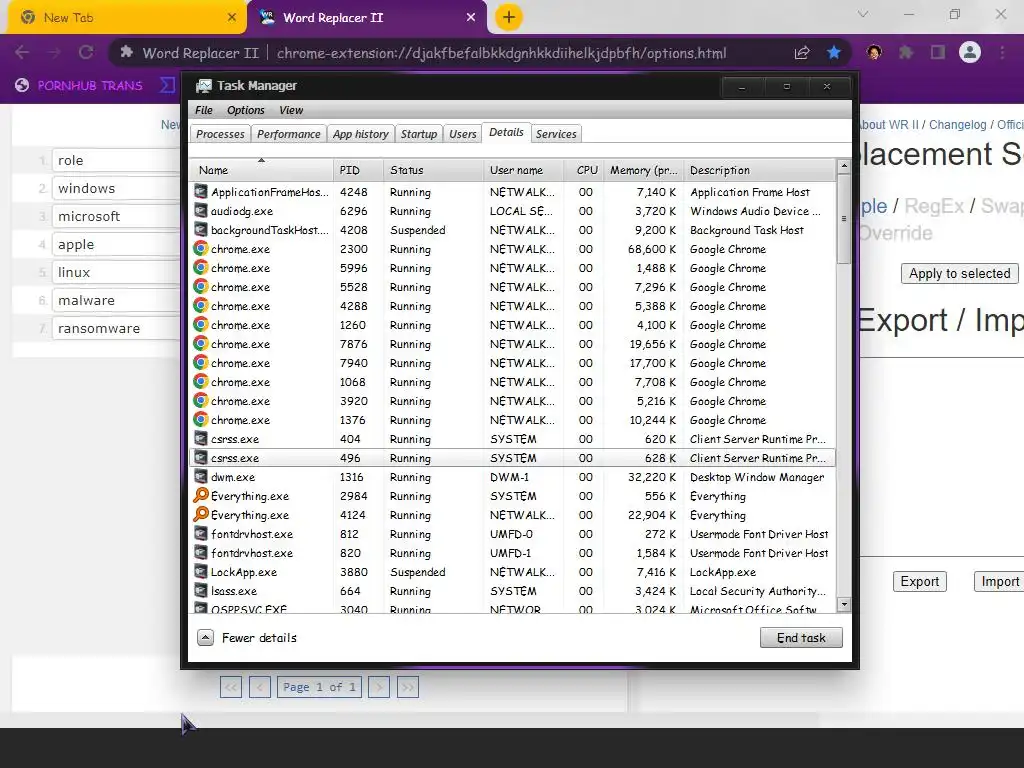
Task: Sort by the CPU column header
Action: coord(584,170)
